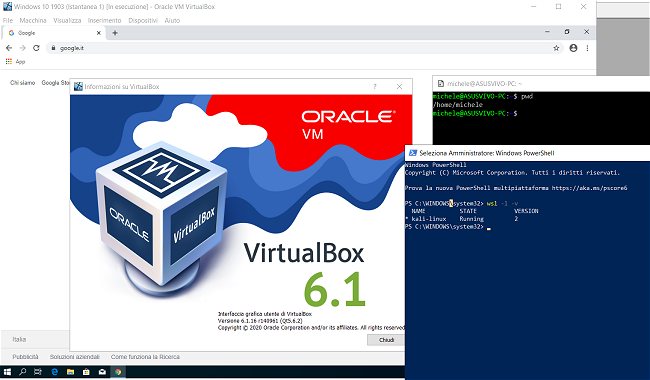Select the Google browser tab
The width and height of the screenshot is (650, 380).
54,33
